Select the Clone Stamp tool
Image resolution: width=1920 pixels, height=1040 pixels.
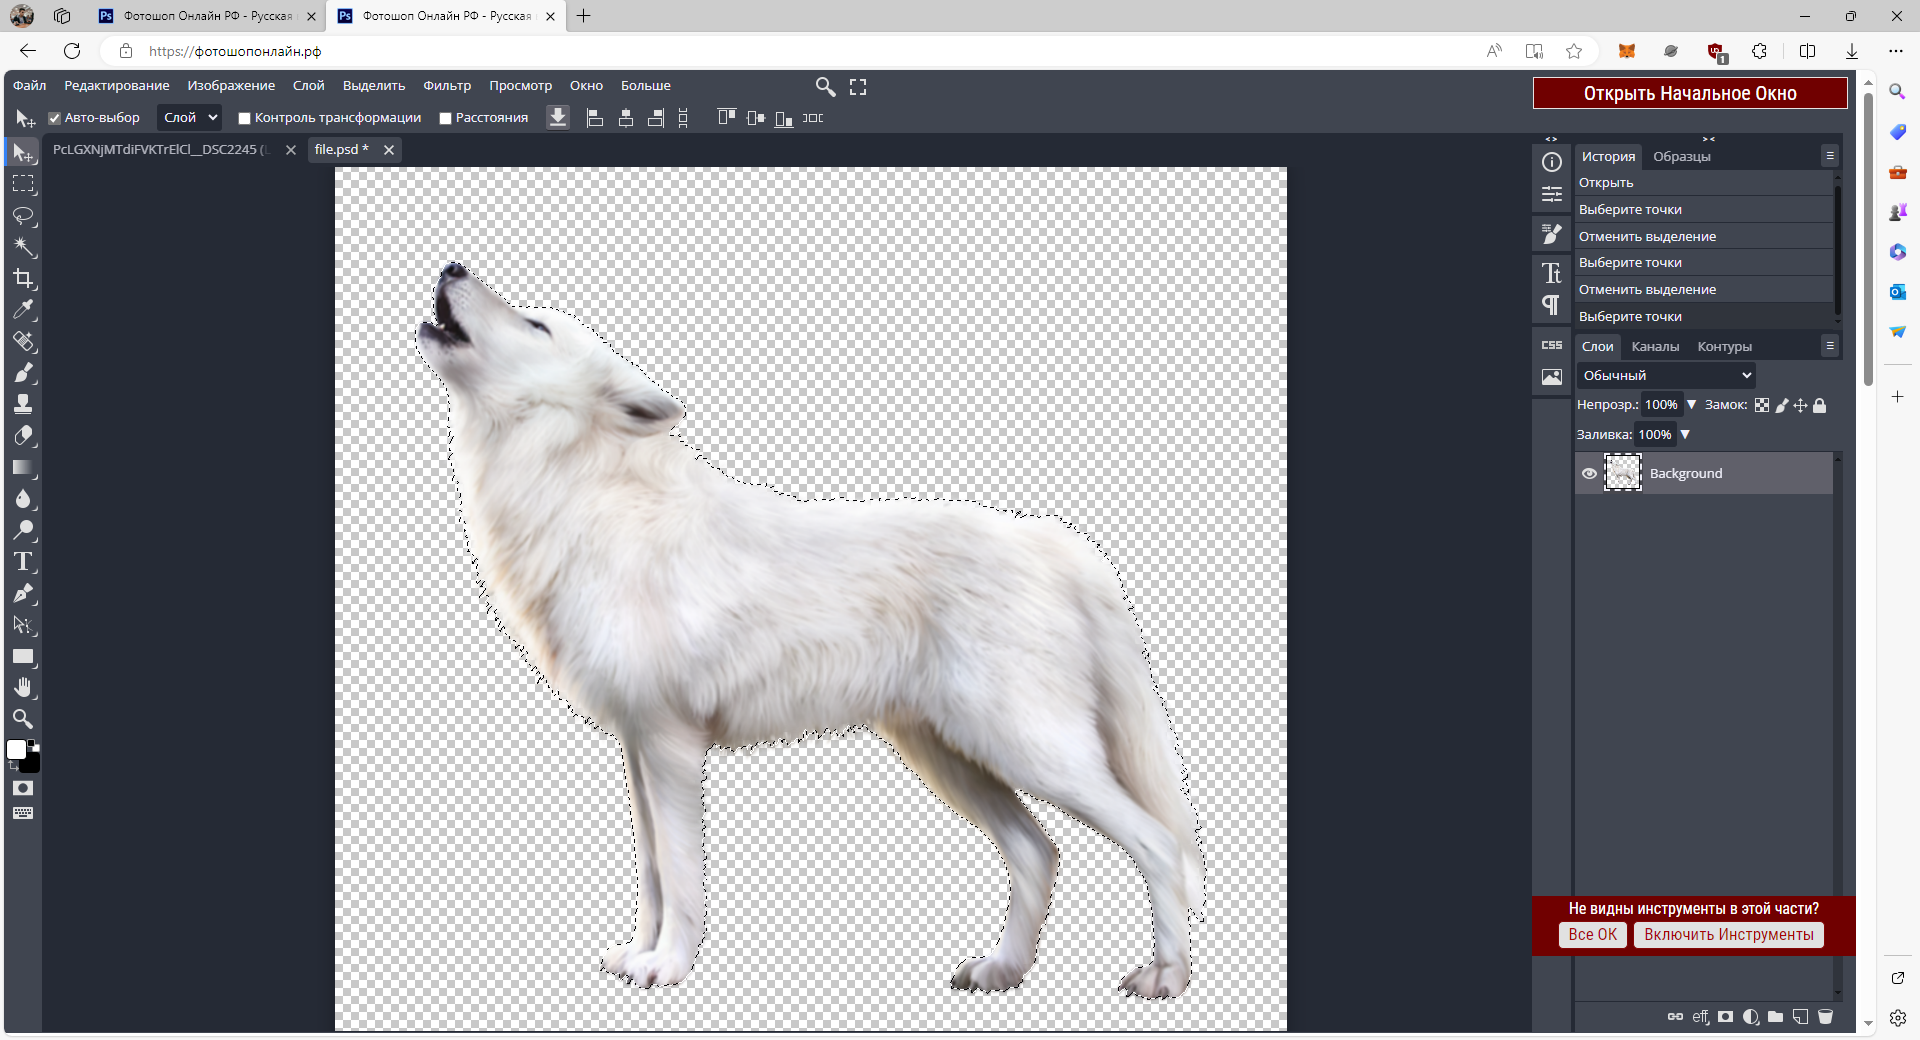[24, 404]
